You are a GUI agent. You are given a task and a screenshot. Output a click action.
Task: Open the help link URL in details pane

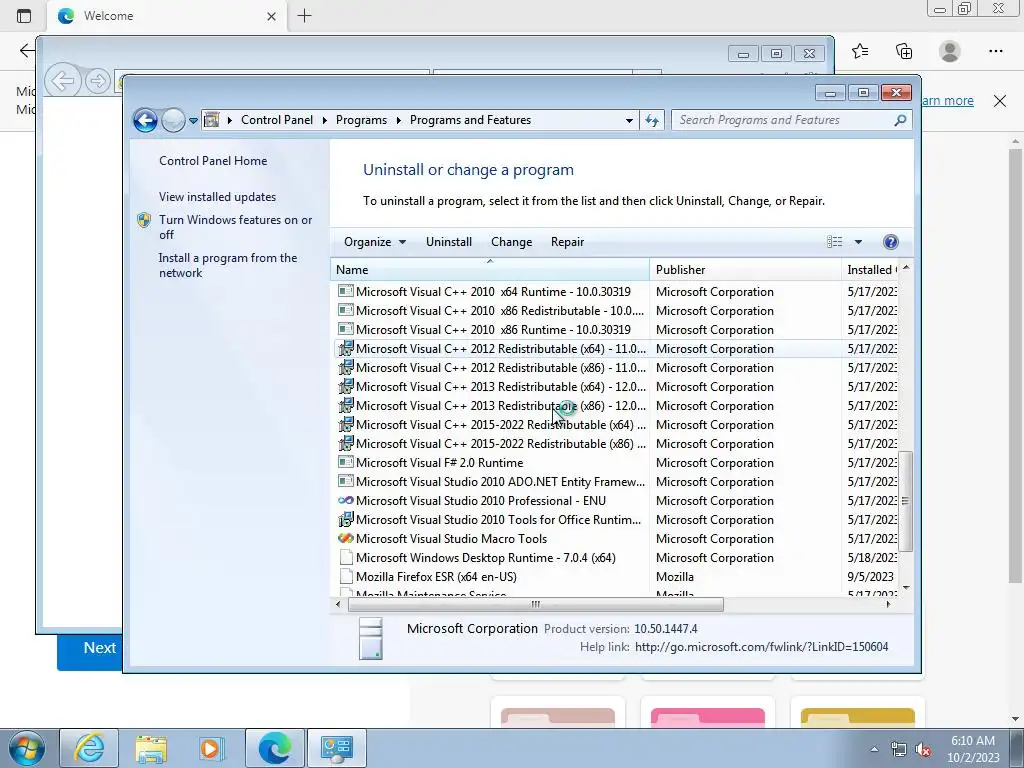(761, 647)
